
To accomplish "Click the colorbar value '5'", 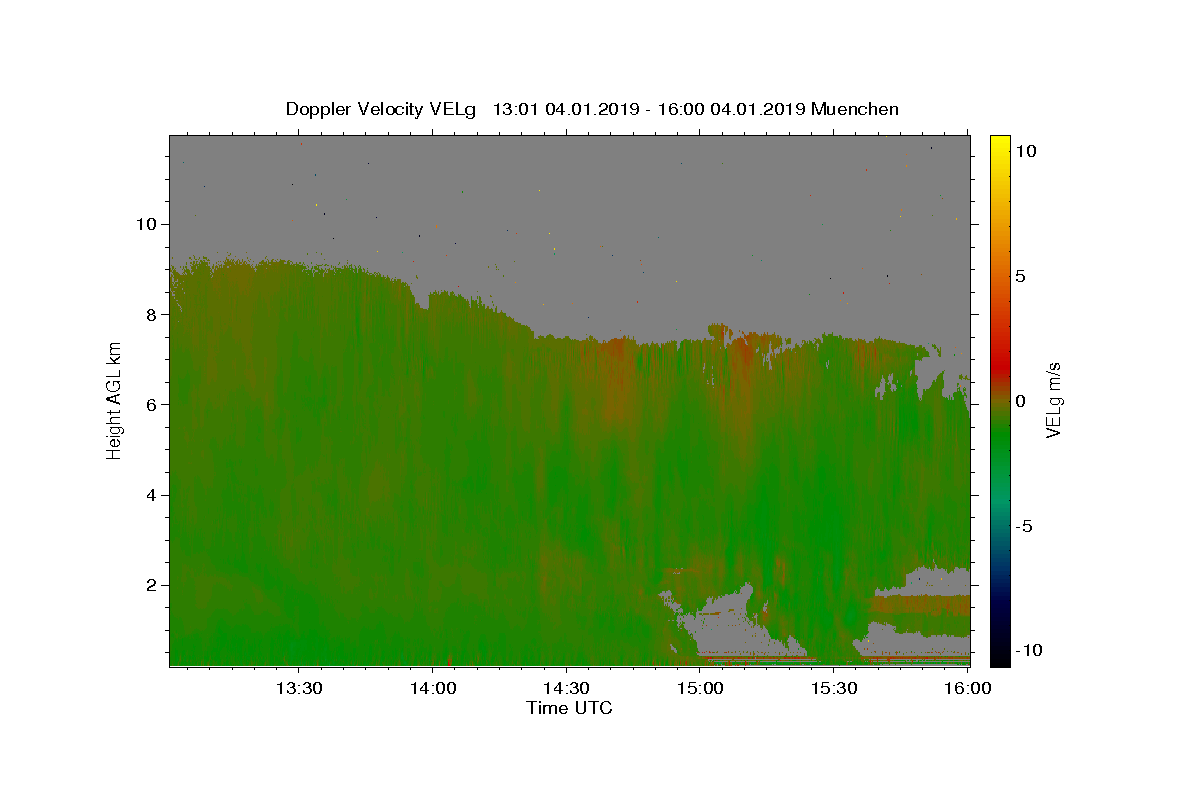I will tap(1020, 276).
